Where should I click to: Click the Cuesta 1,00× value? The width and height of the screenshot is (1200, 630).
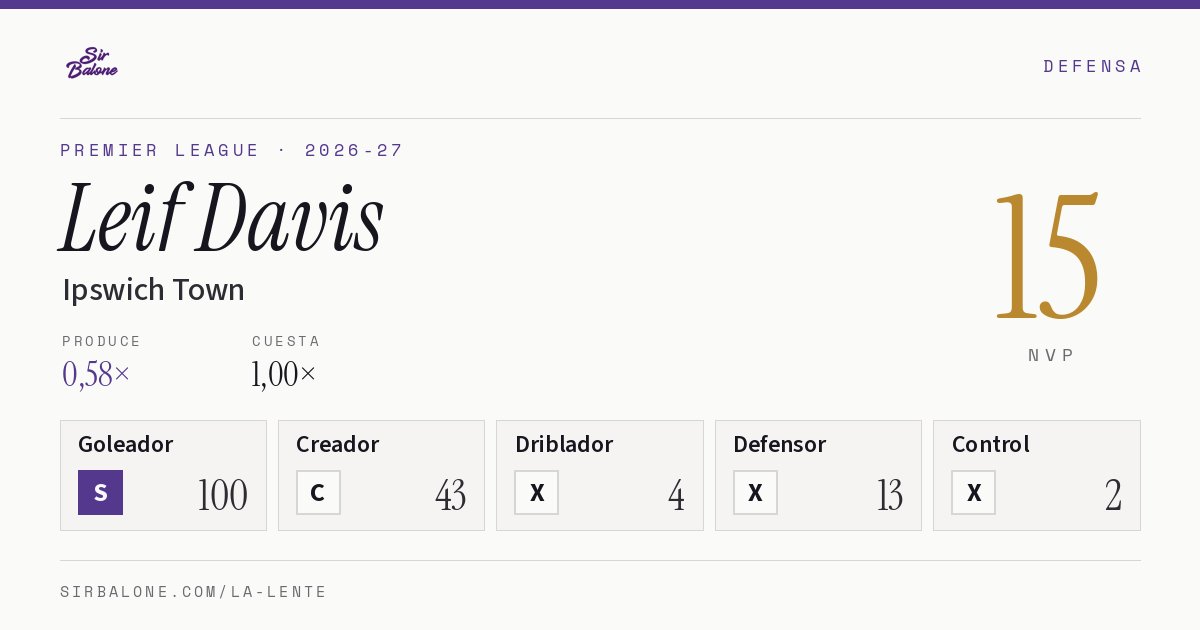284,374
